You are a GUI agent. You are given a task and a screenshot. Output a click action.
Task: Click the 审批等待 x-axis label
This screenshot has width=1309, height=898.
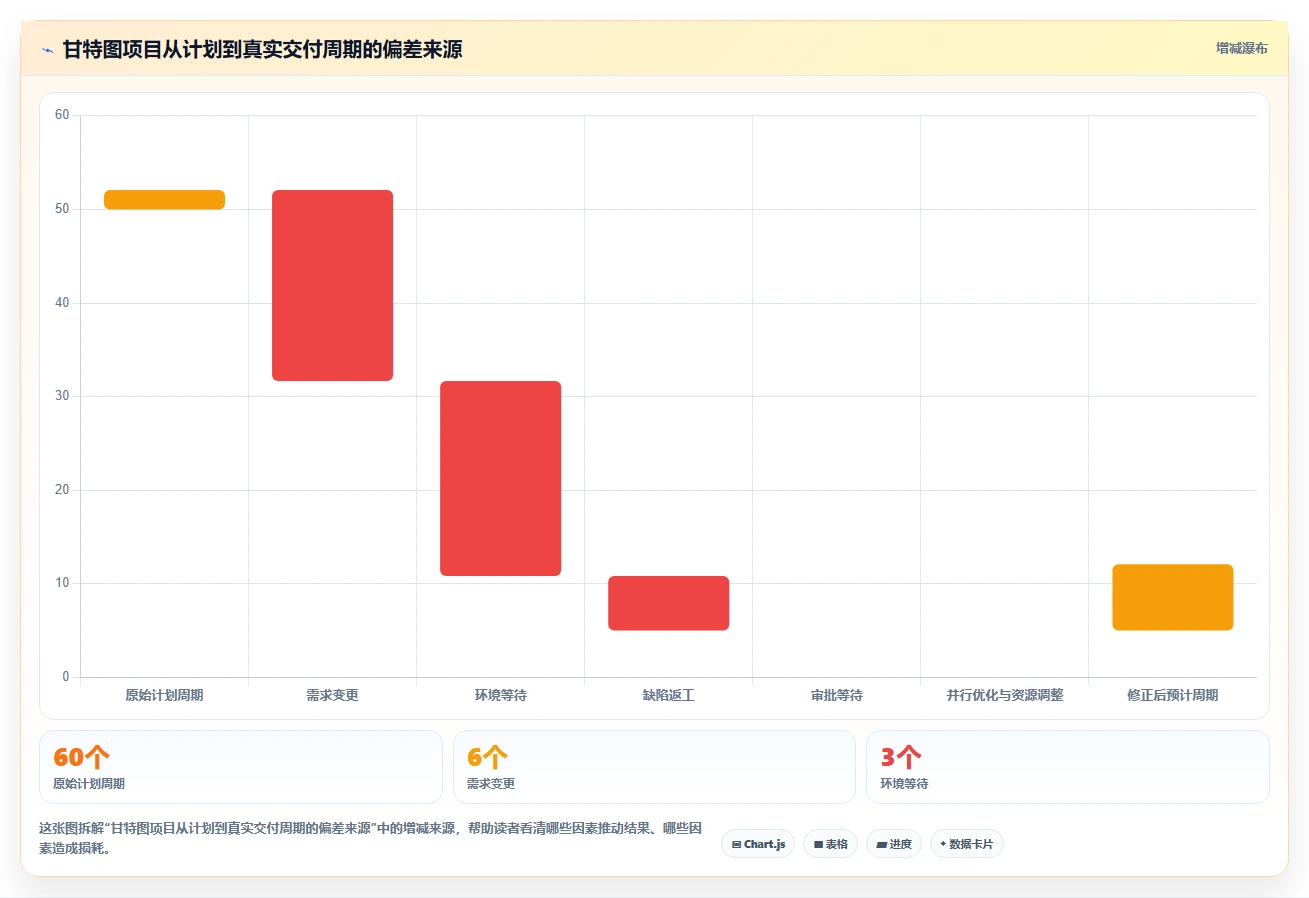(x=836, y=695)
